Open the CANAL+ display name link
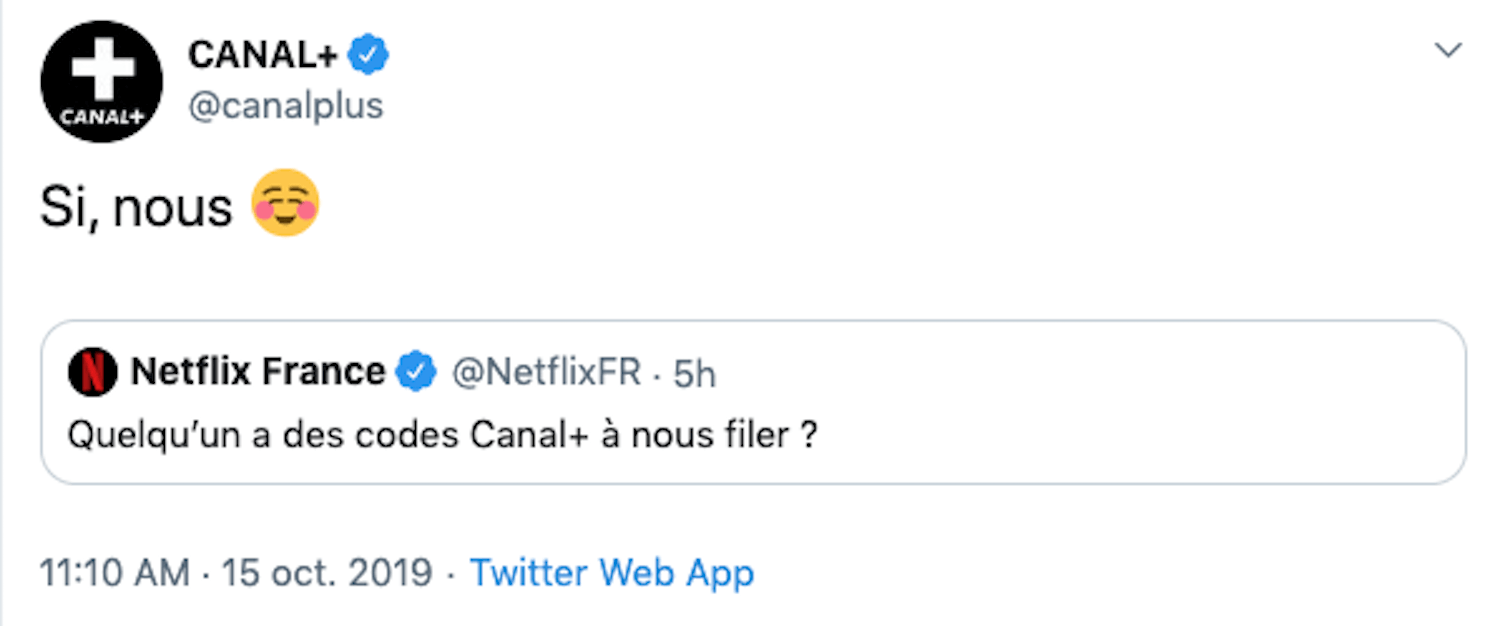Screen dimensions: 1500x626 click(x=263, y=56)
